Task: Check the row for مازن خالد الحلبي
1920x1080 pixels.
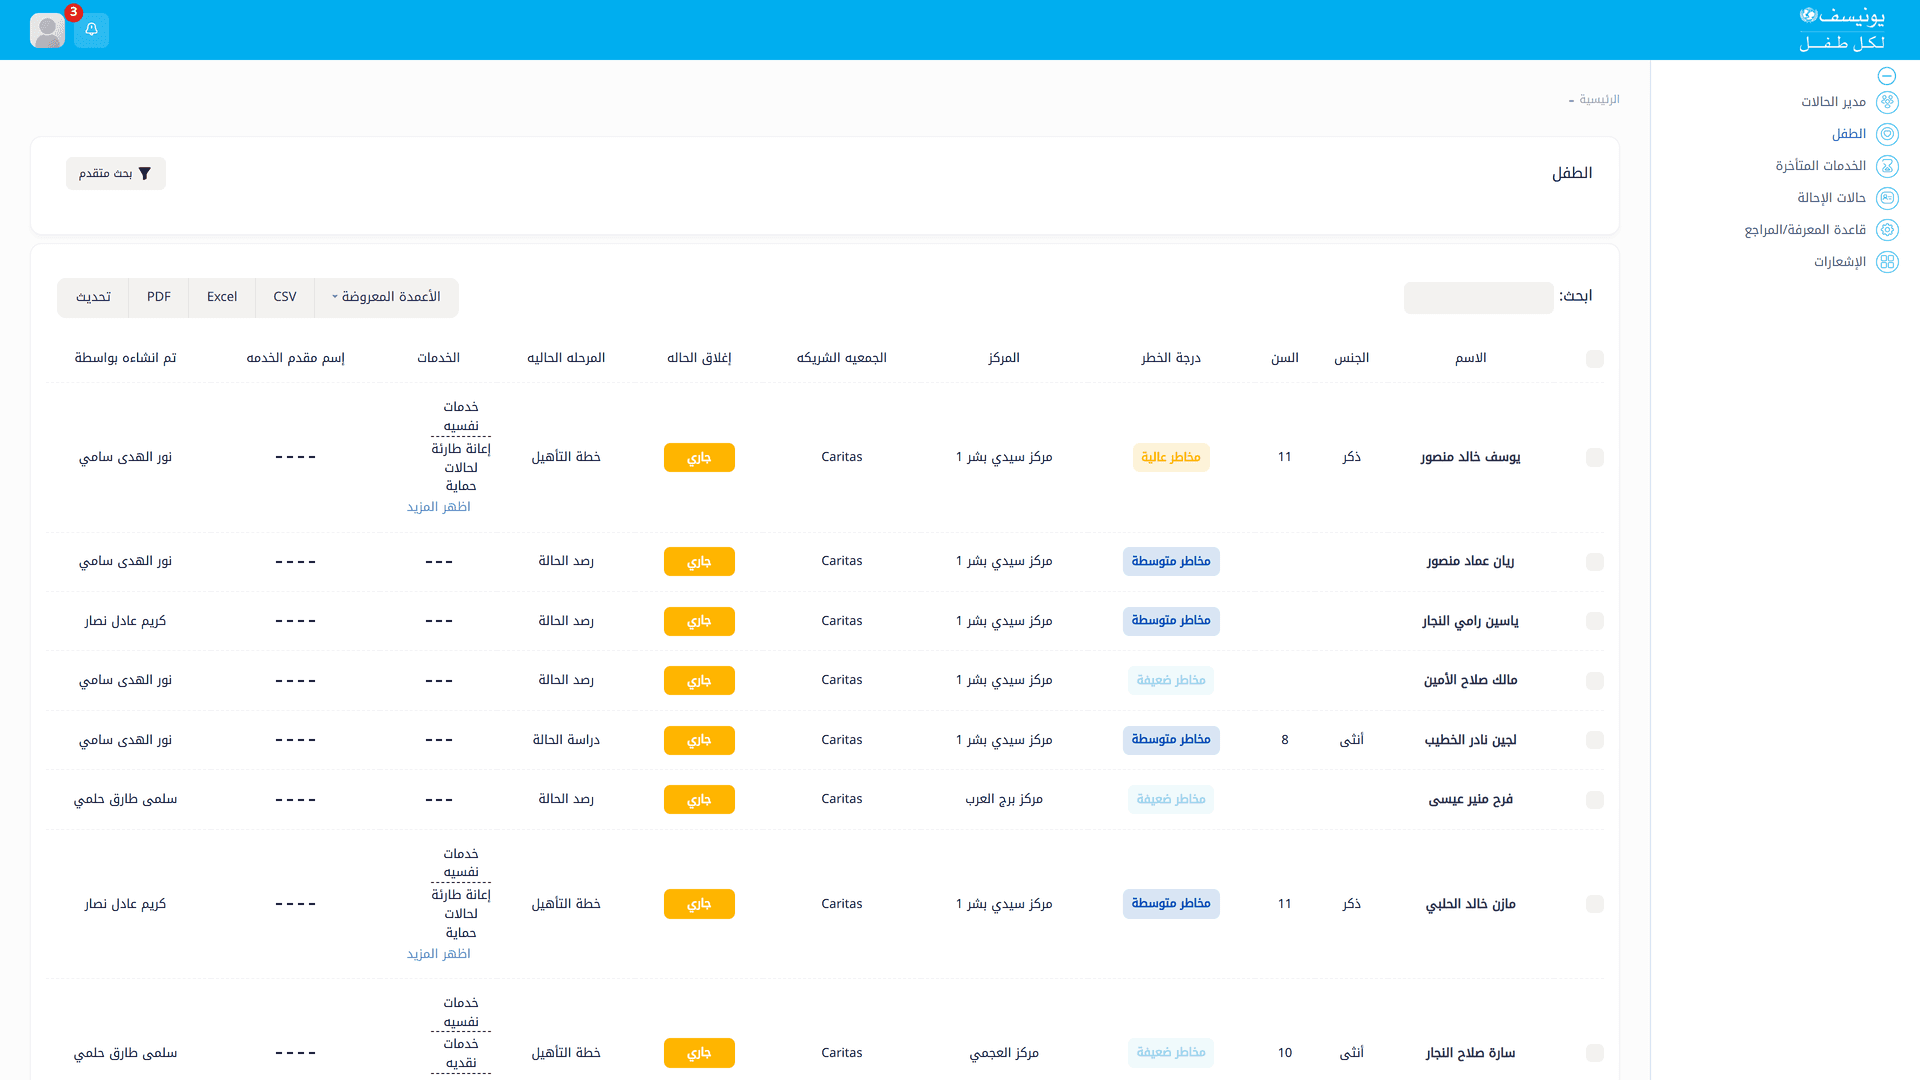Action: [1595, 904]
